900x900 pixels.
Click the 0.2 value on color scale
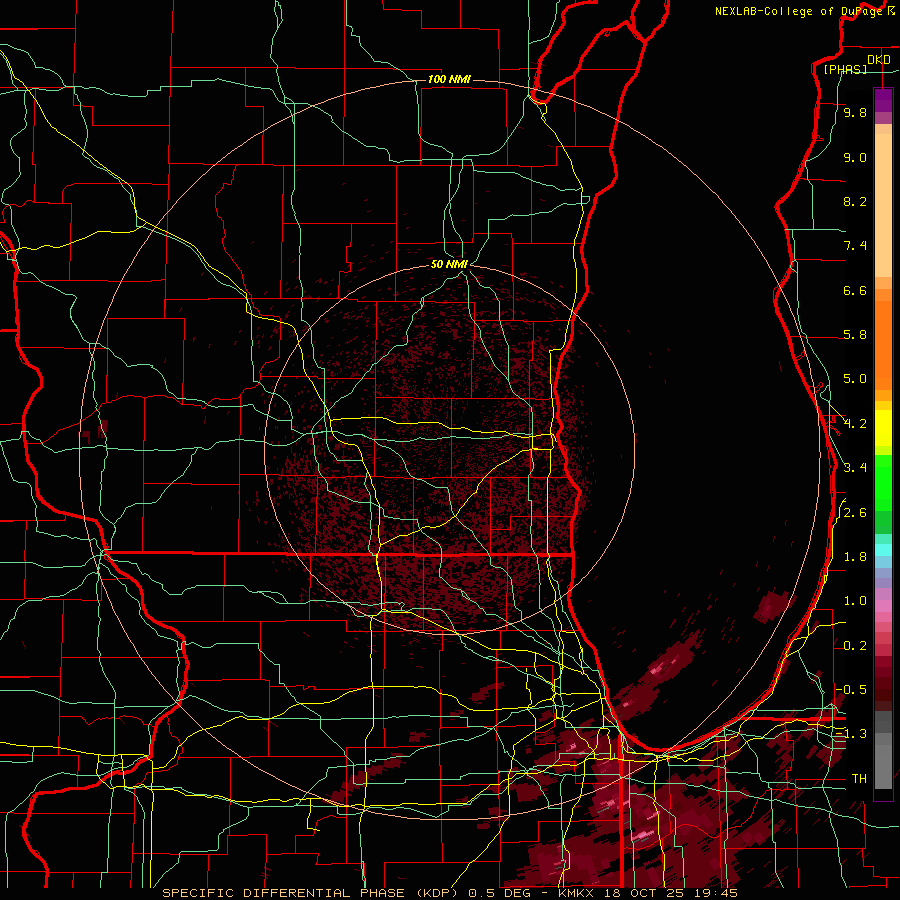855,646
